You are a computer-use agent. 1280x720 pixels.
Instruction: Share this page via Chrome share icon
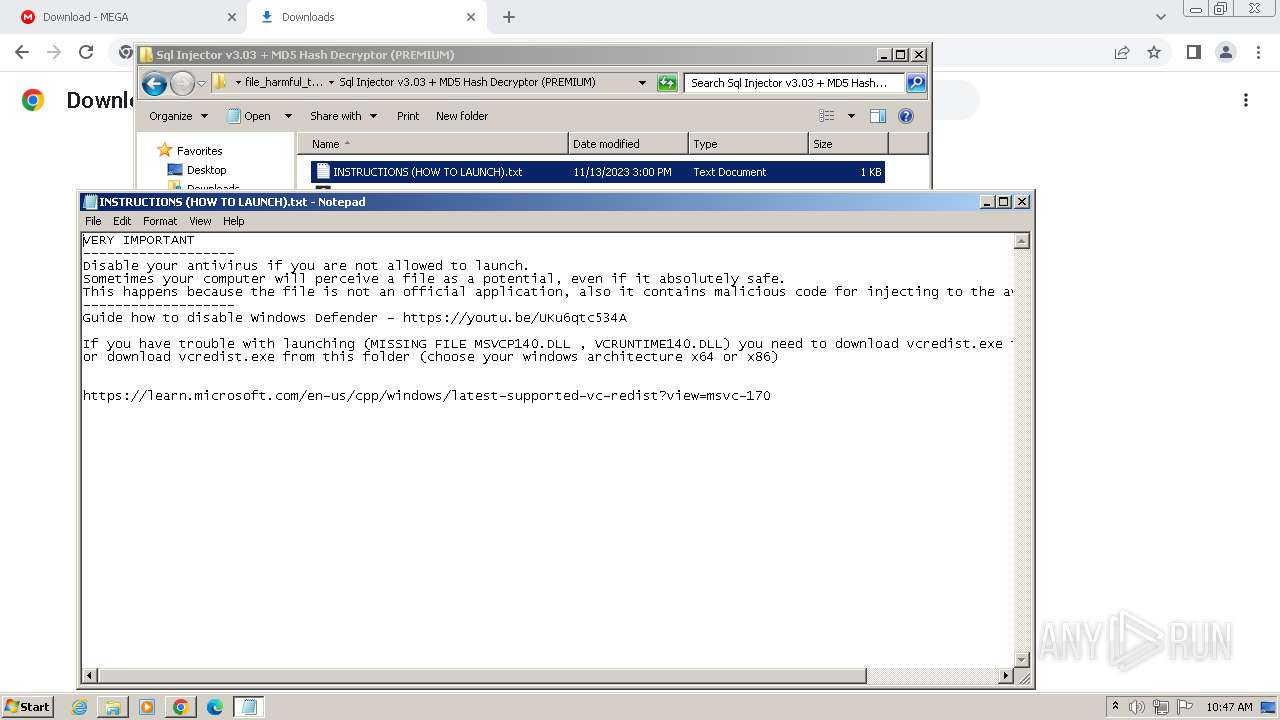[x=1122, y=52]
